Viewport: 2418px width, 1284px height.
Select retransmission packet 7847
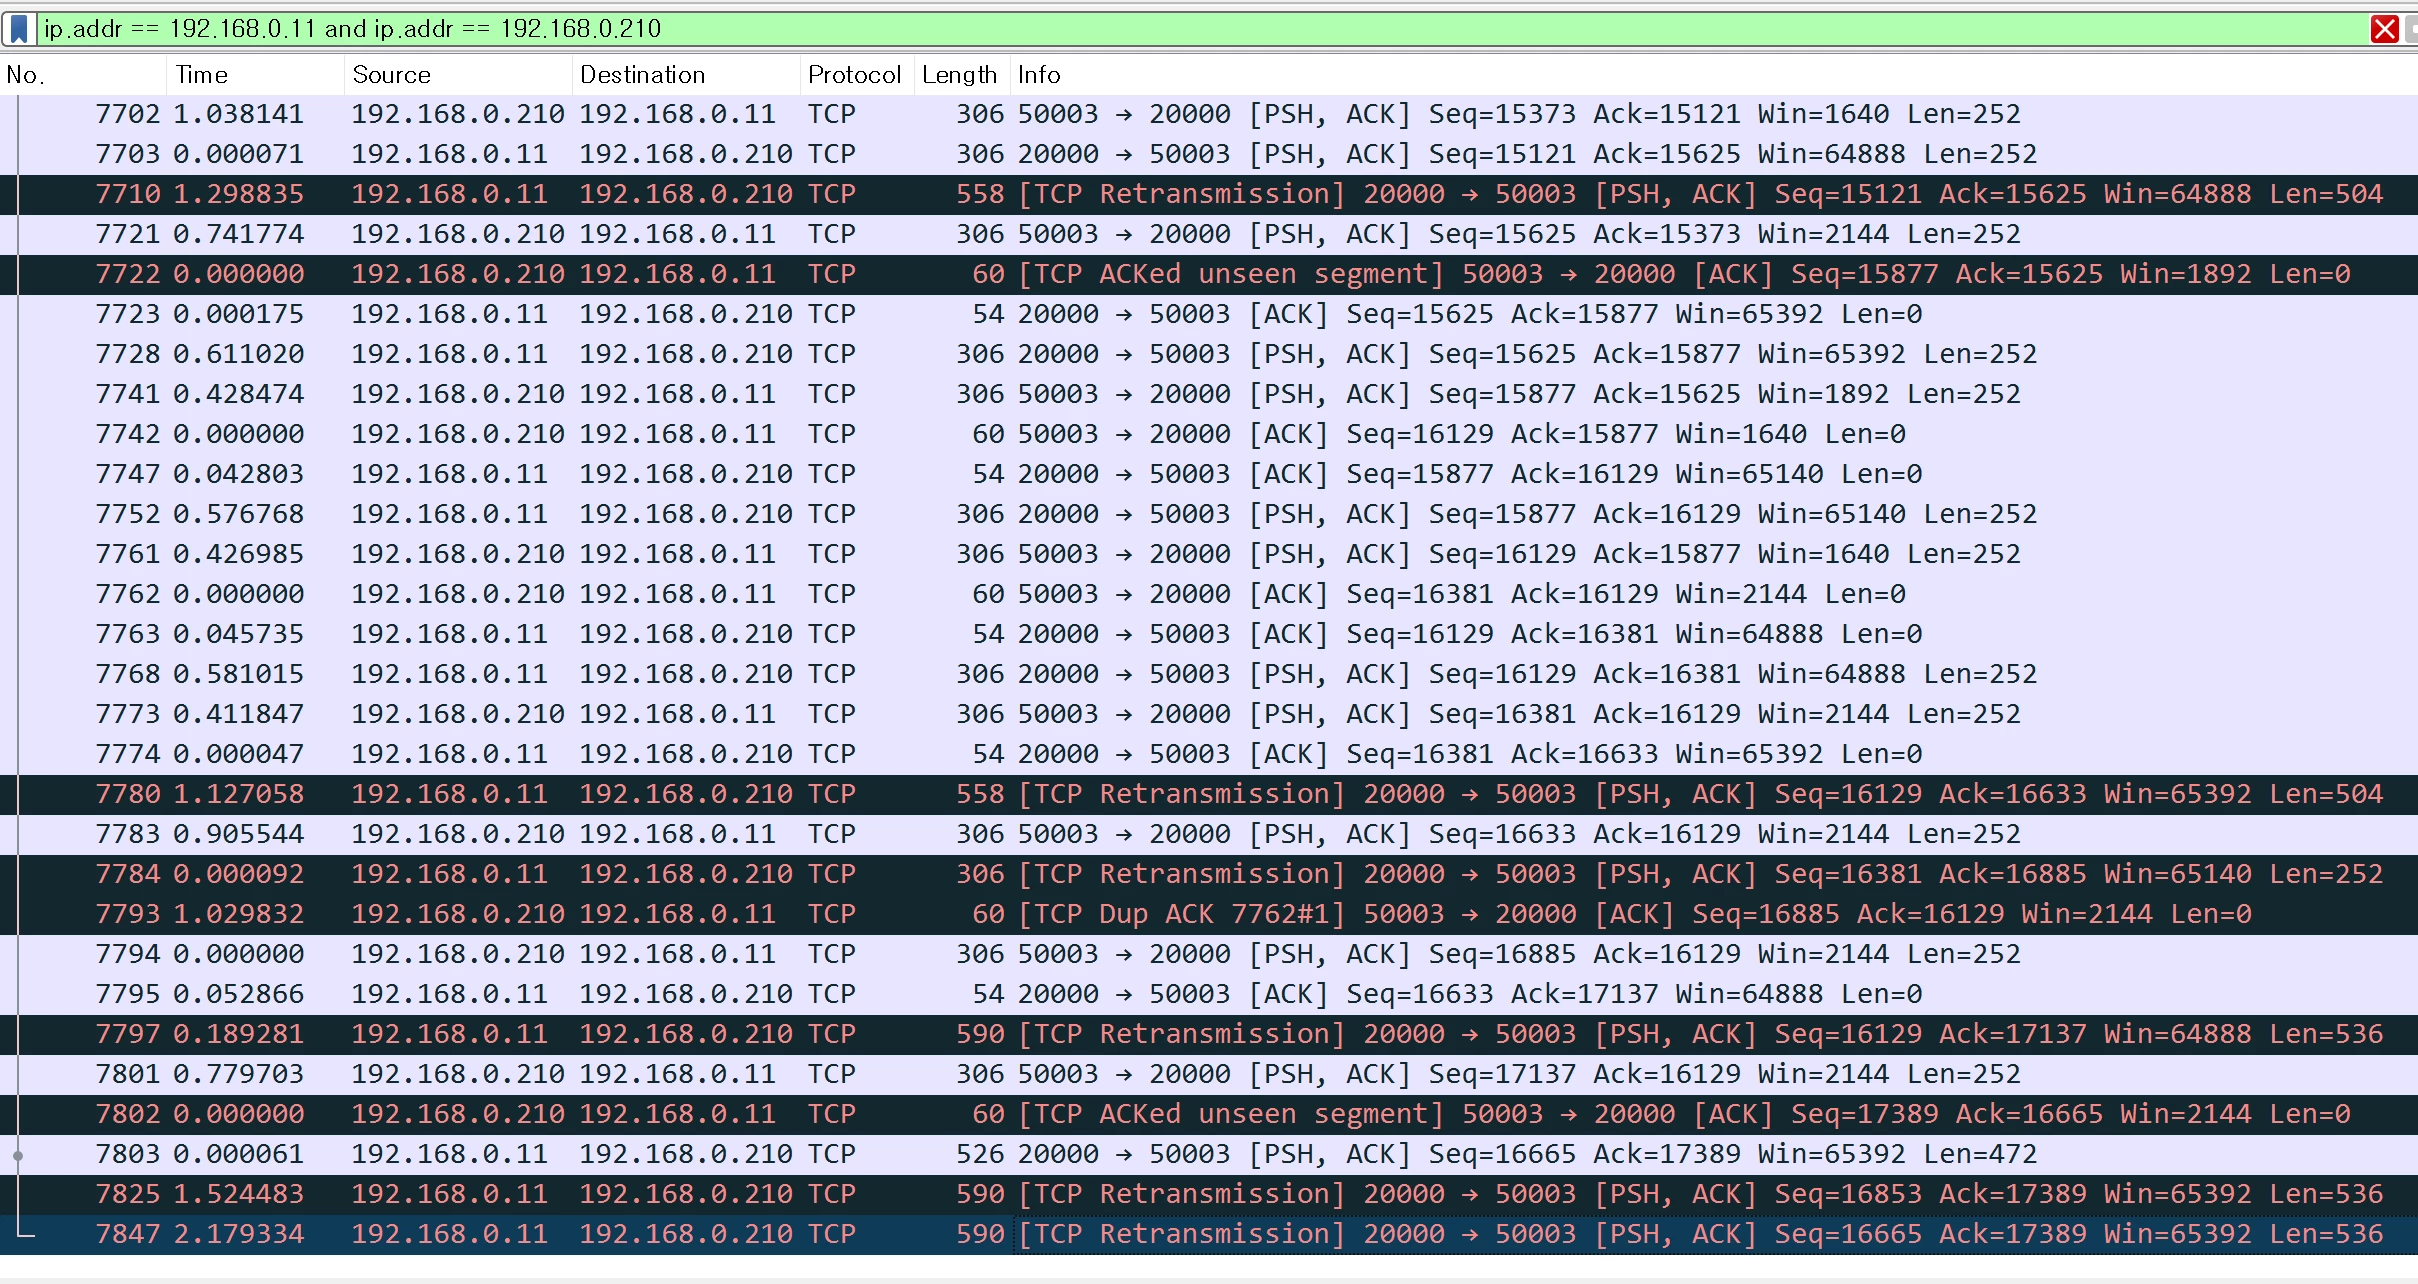[x=1209, y=1234]
